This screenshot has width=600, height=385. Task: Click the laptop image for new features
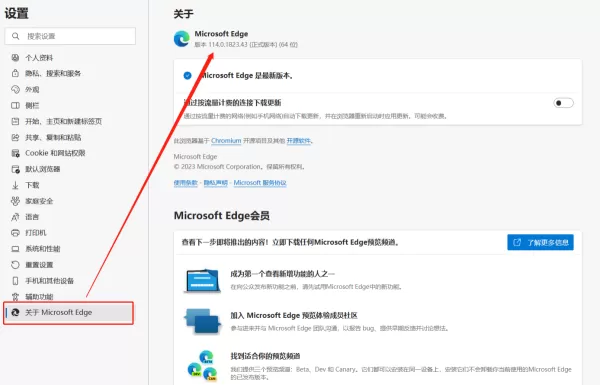click(x=202, y=281)
